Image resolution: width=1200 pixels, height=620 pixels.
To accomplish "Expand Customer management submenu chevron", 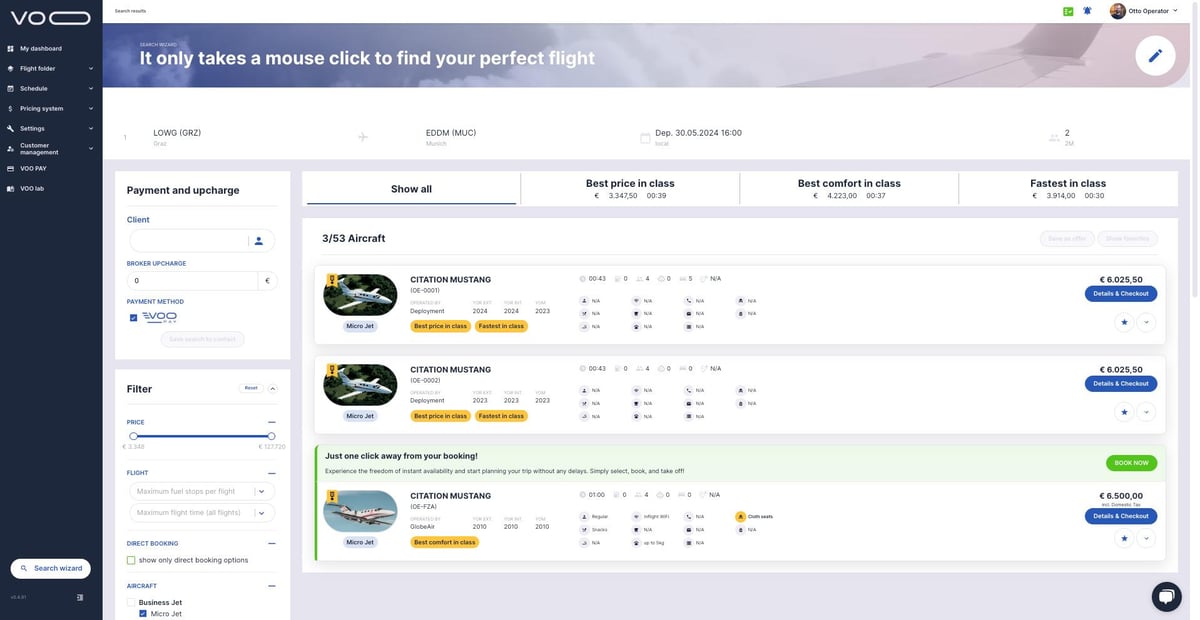I will click(x=91, y=148).
